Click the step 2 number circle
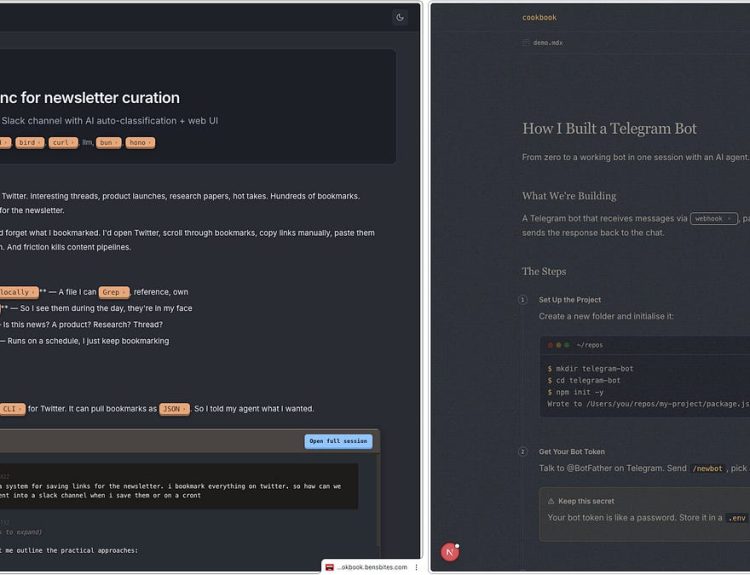The height and width of the screenshot is (575, 750). coord(522,452)
